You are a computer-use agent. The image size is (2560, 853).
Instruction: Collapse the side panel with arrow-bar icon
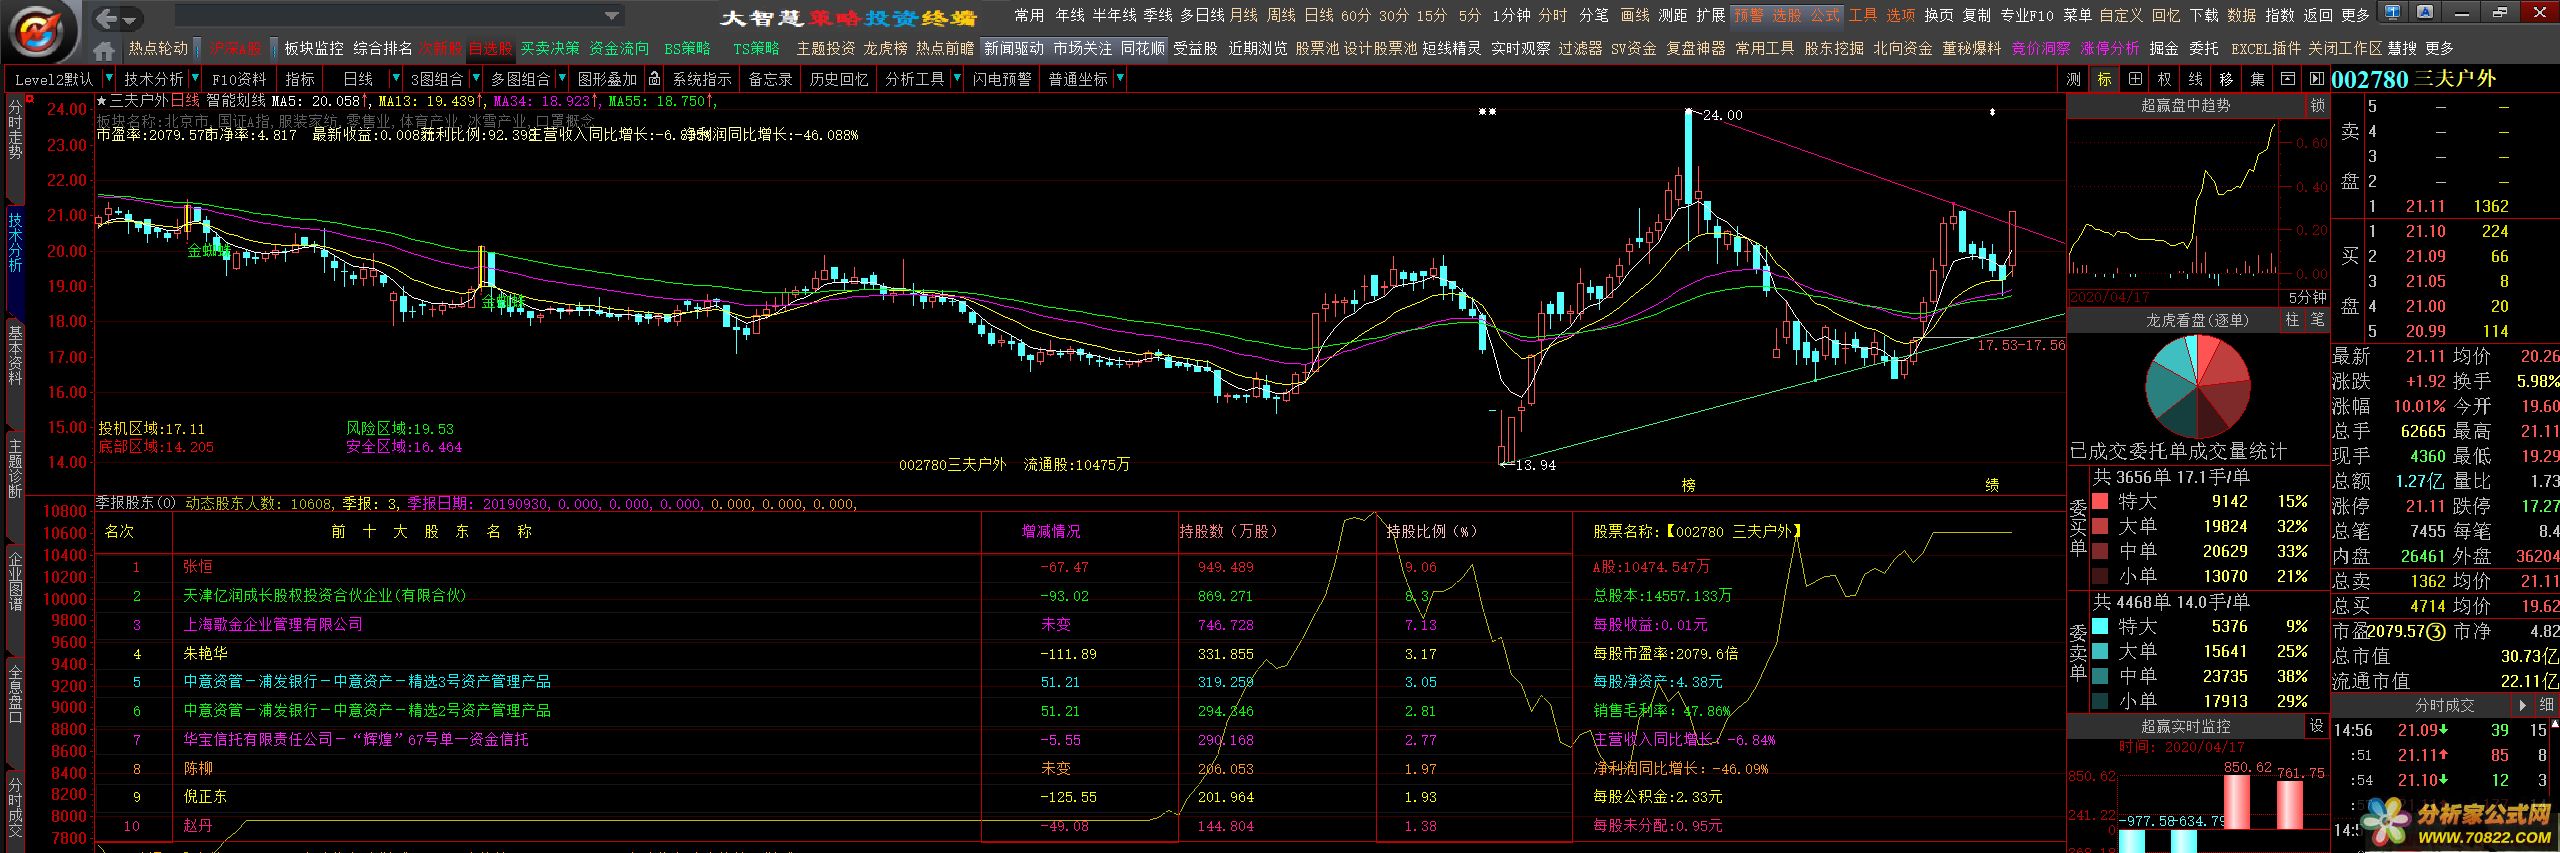point(2316,79)
